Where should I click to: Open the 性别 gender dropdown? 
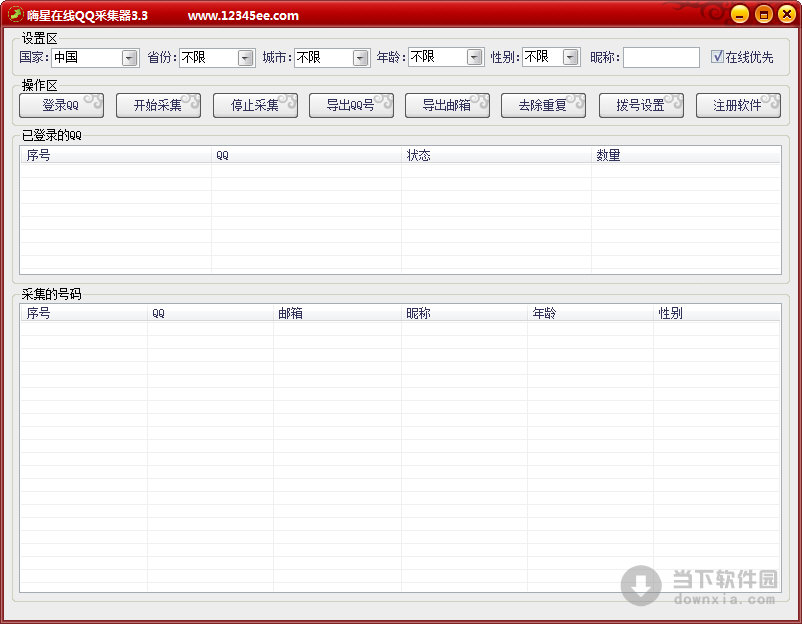(570, 57)
